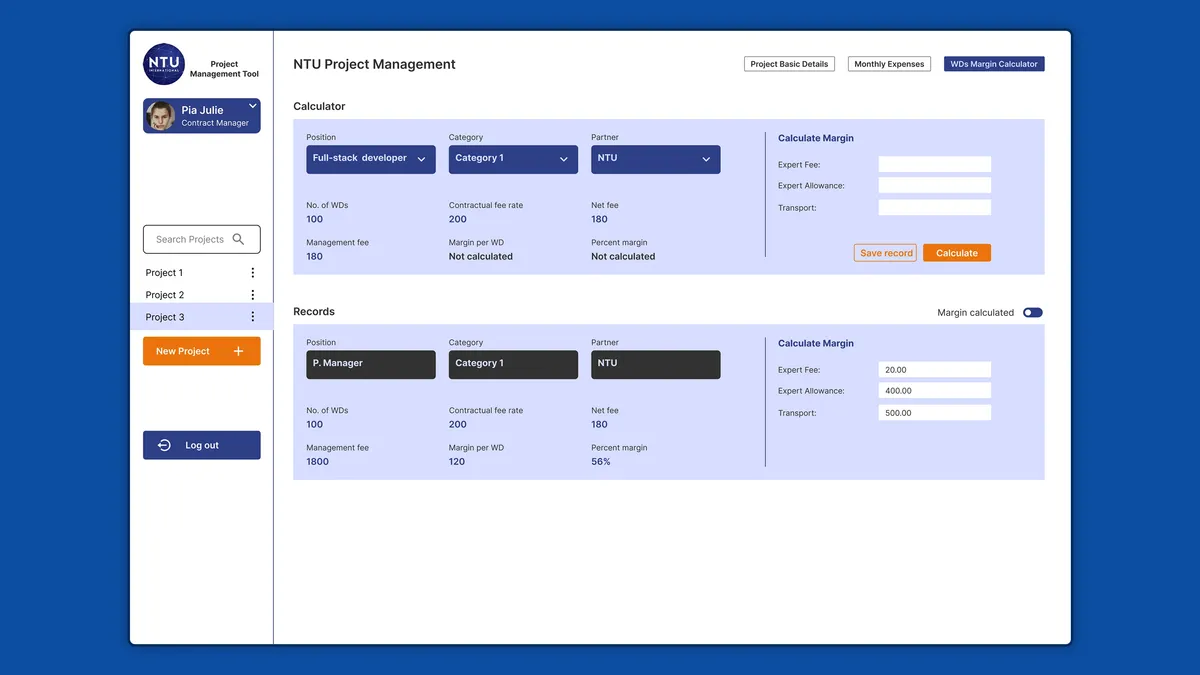
Task: Click the NTU International logo
Action: 164,64
